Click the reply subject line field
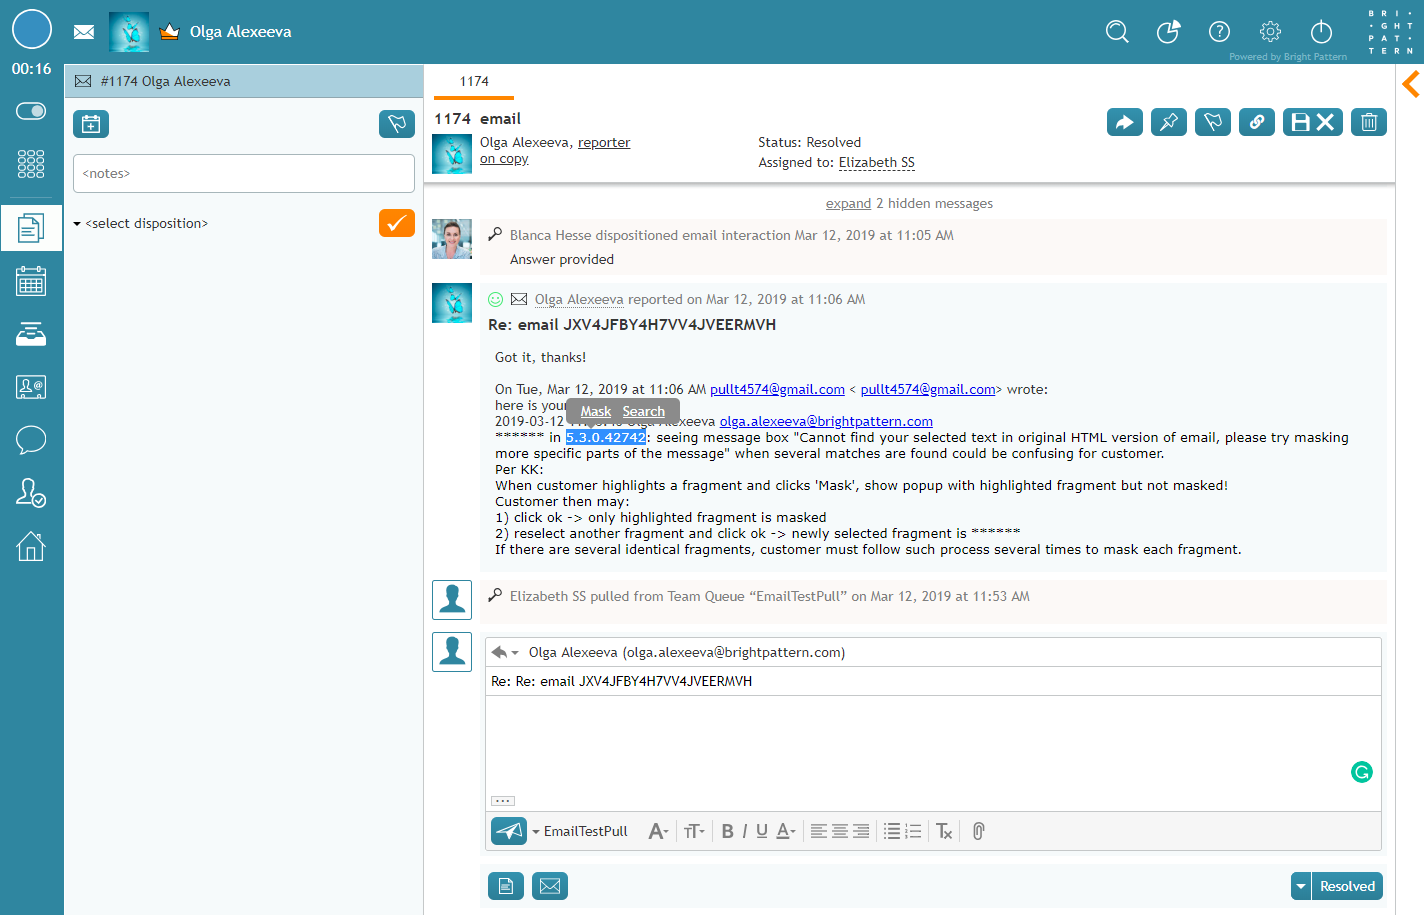 (x=933, y=681)
